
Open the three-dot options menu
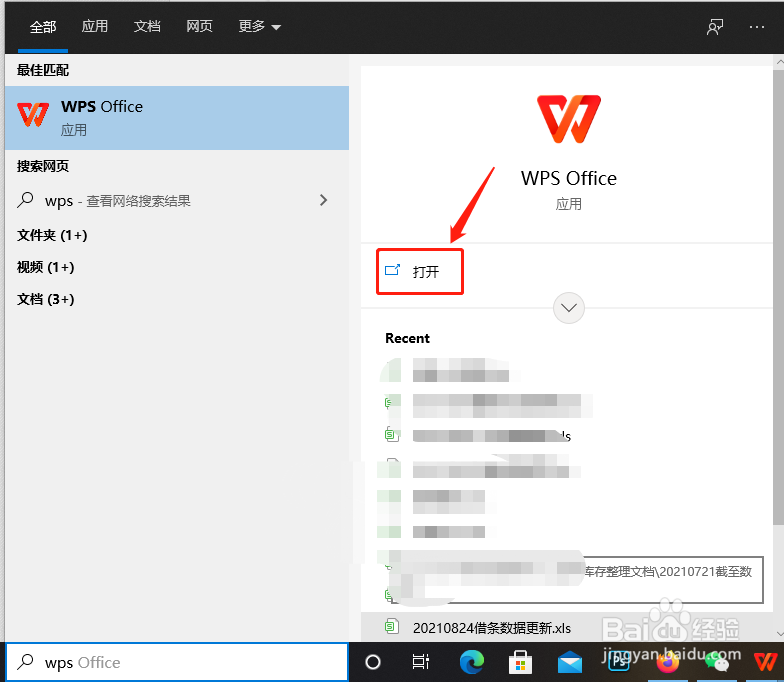pos(757,27)
